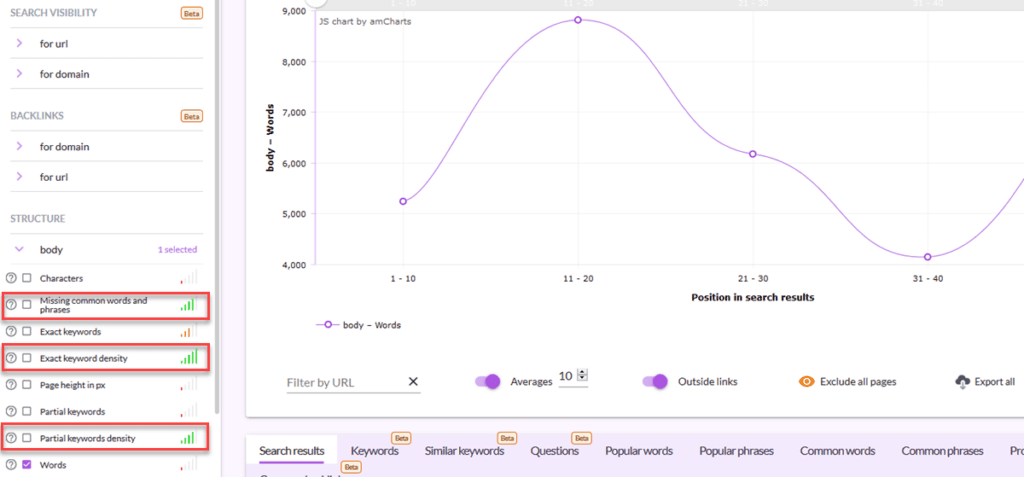This screenshot has height=477, width=1024.
Task: Open the Keywords tab
Action: (x=374, y=451)
